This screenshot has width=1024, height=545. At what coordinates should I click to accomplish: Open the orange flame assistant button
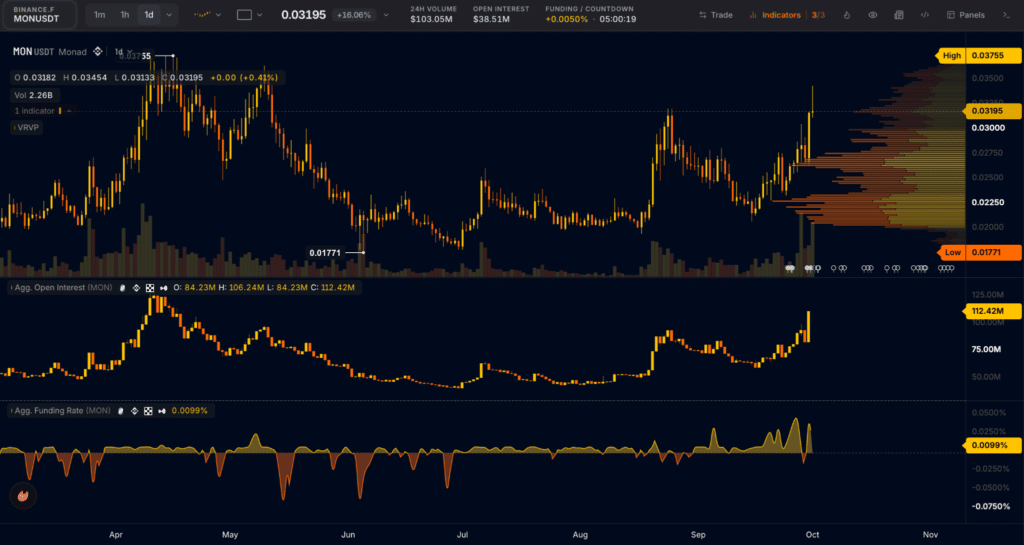pos(23,495)
